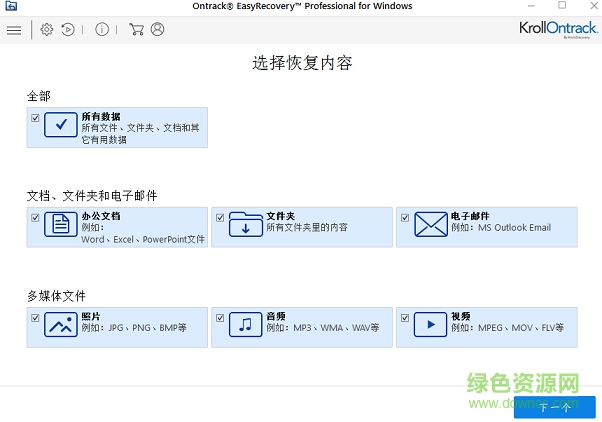
Task: Click the video play icon
Action: (431, 325)
